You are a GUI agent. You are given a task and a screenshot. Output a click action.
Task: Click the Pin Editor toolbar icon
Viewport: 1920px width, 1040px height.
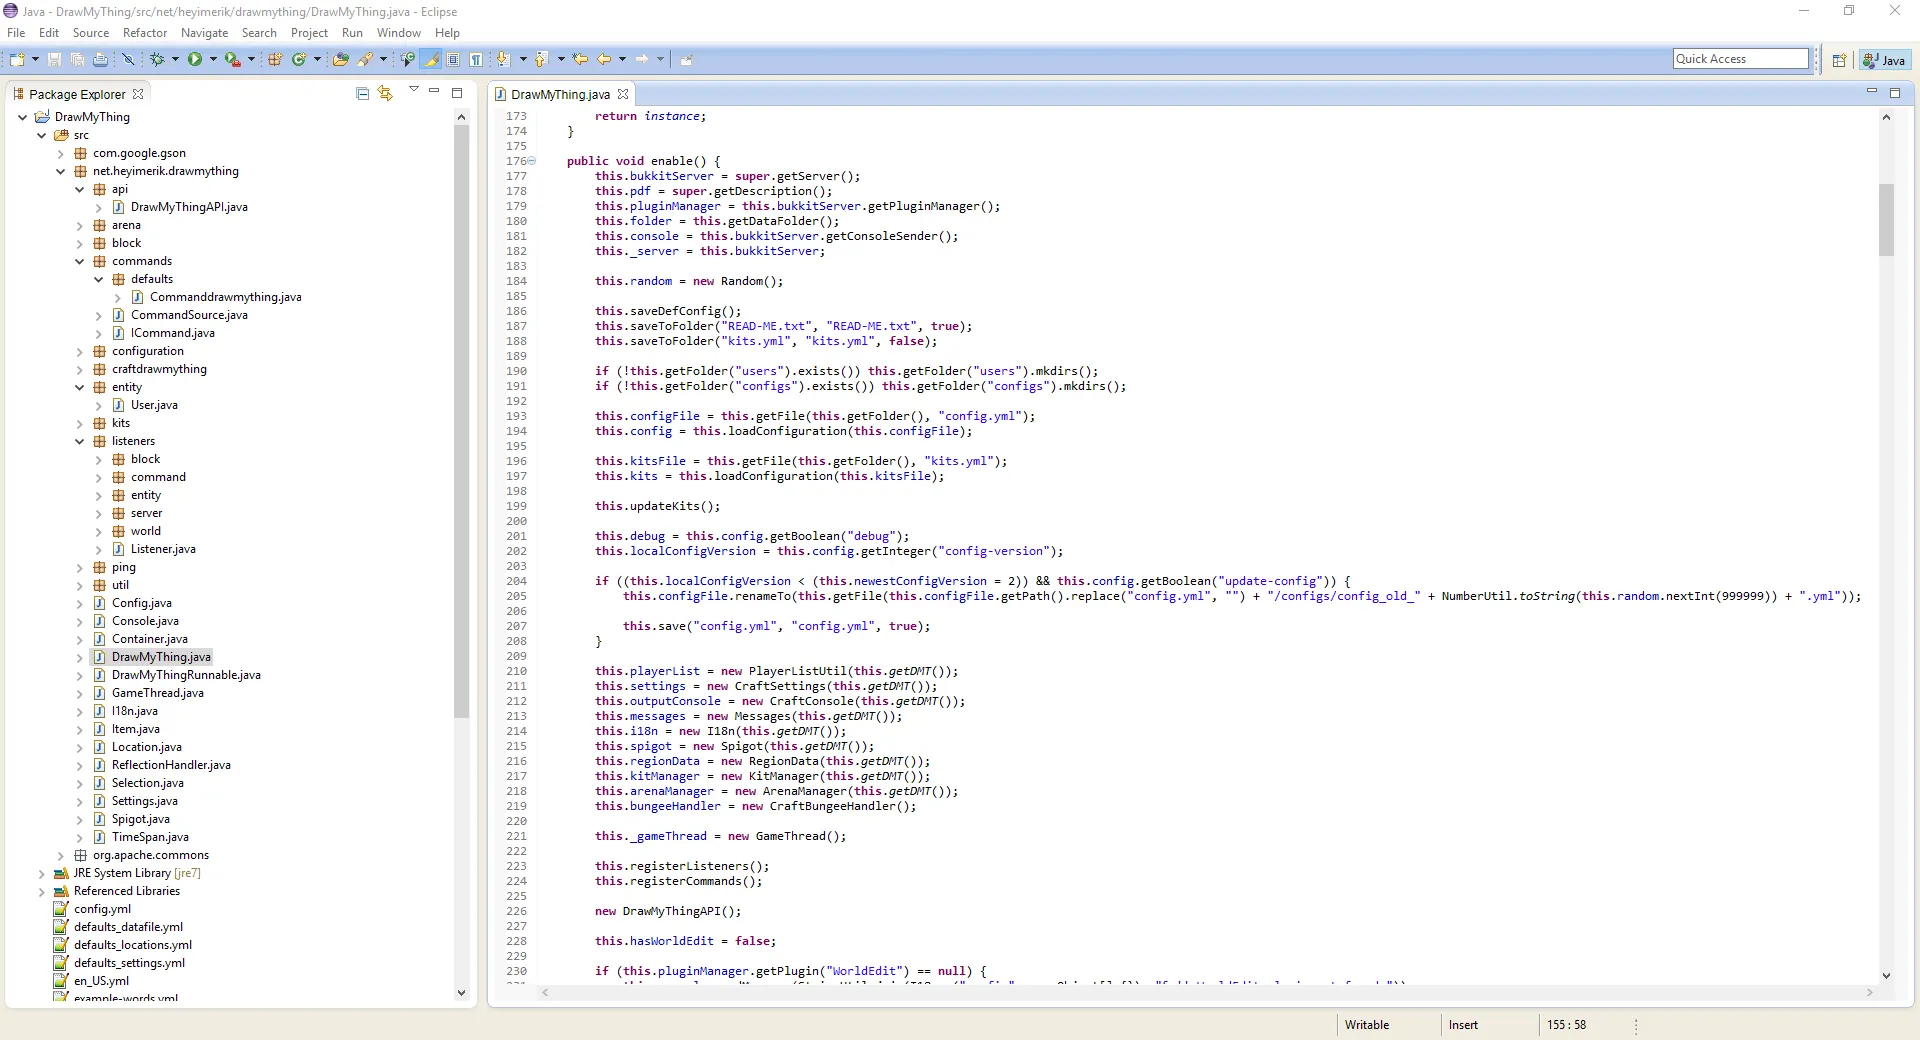tap(686, 60)
